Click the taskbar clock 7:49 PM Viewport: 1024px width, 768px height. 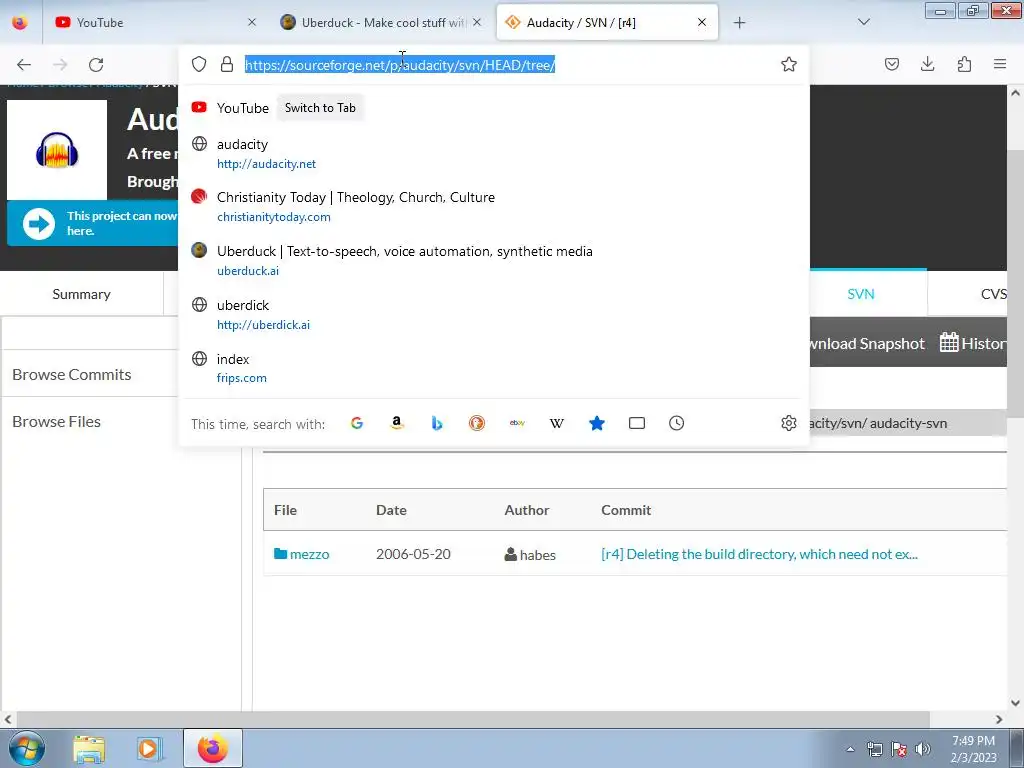[973, 748]
